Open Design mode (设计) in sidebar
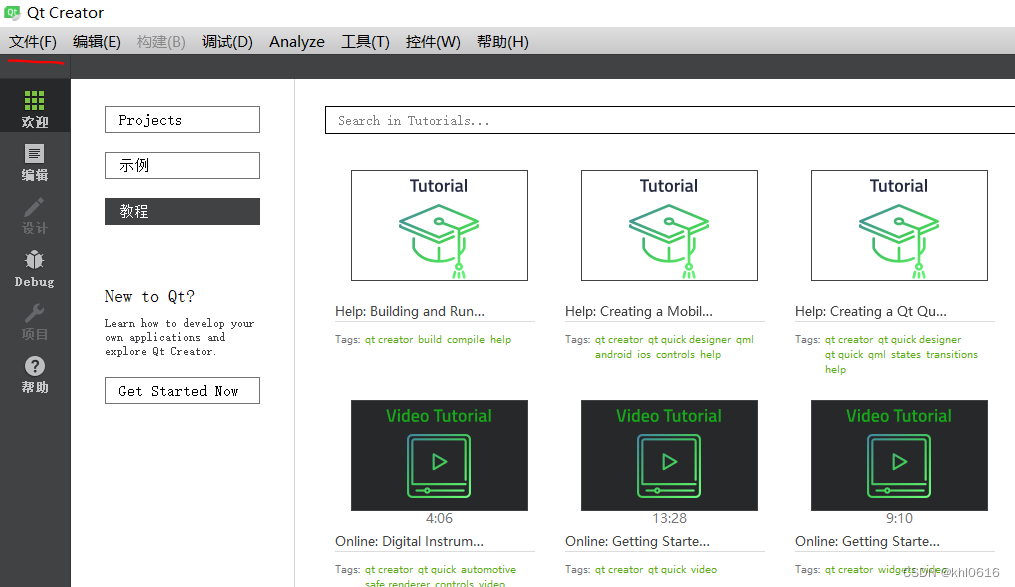Viewport: 1015px width, 587px height. [x=35, y=216]
